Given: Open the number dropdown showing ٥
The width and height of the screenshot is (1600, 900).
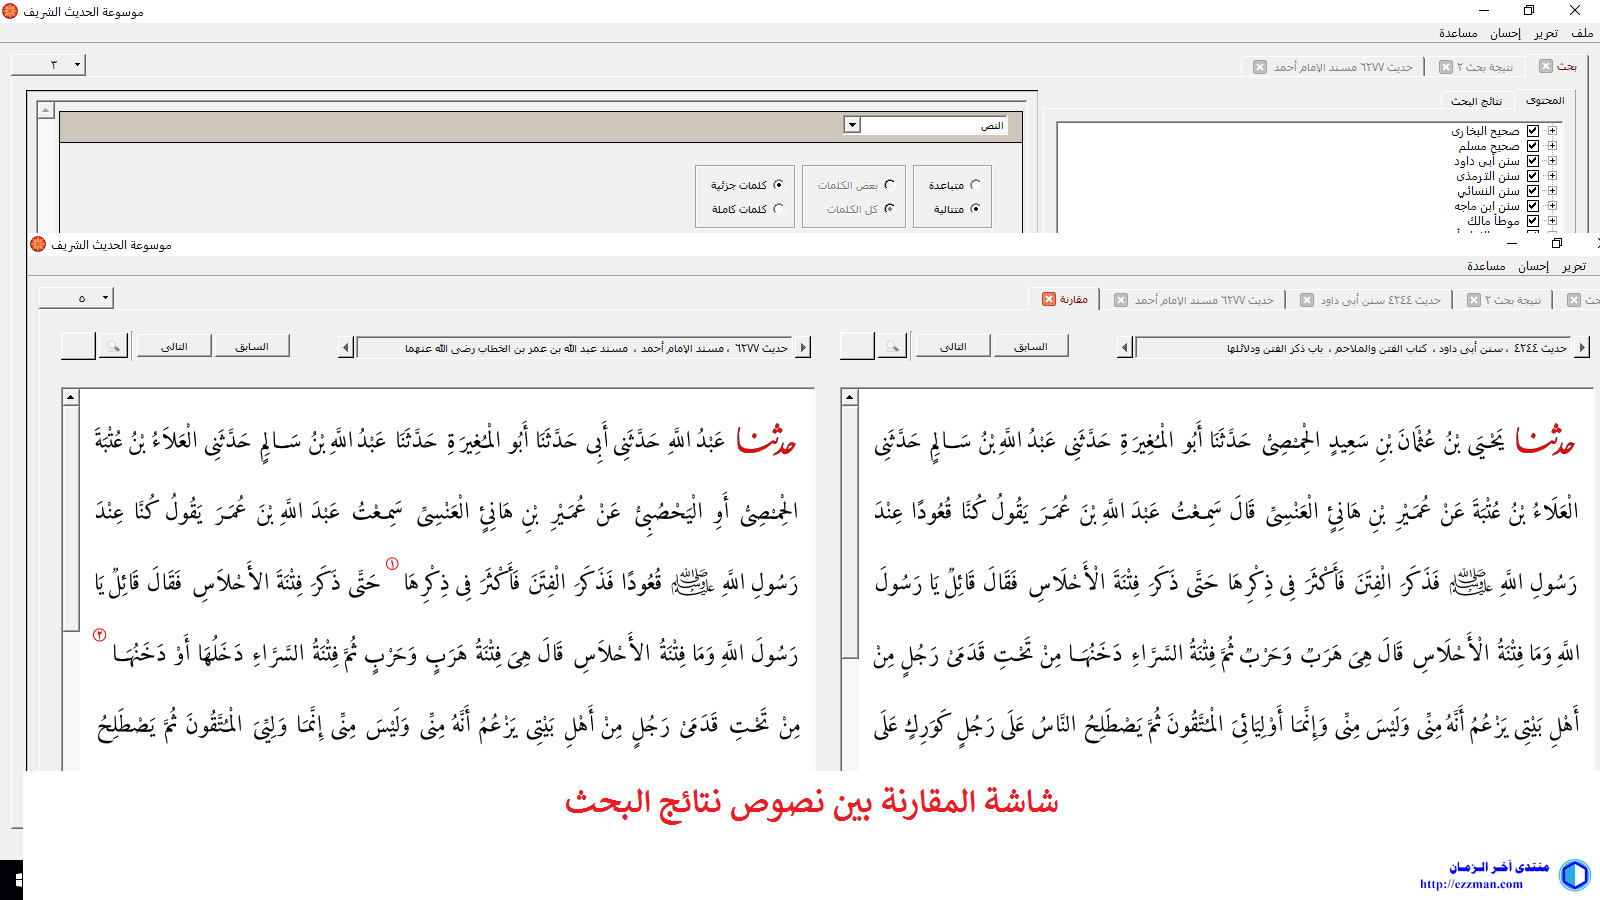Looking at the screenshot, I should point(105,298).
